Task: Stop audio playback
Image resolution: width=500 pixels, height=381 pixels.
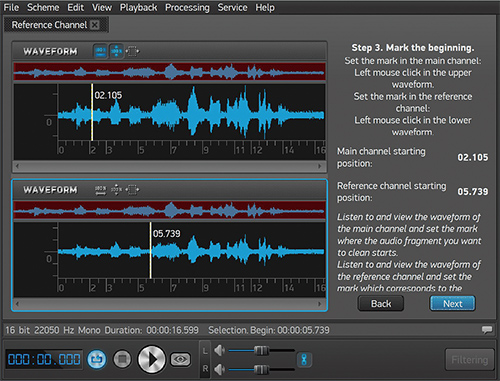Action: 122,359
